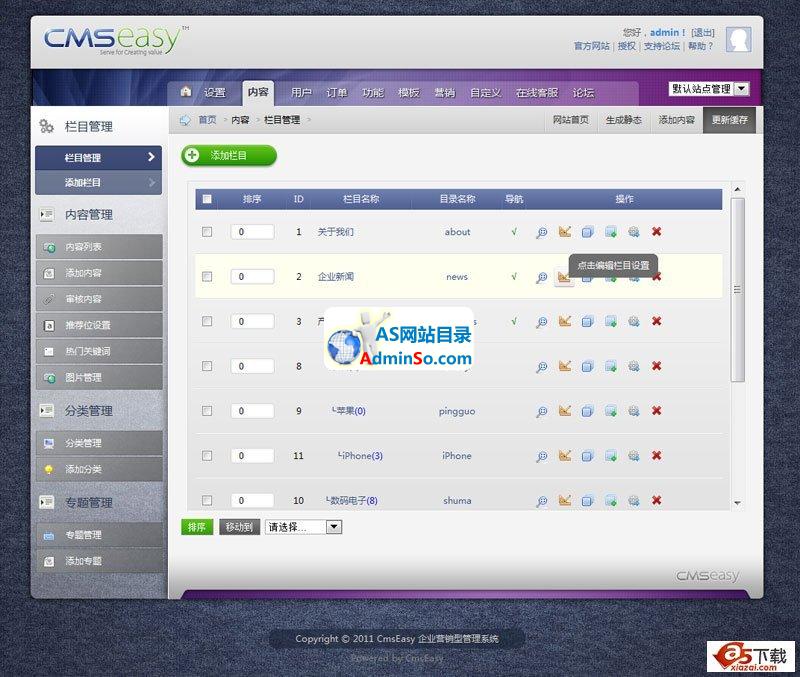Switch to the 用户 tab
This screenshot has width=800, height=677.
tap(301, 93)
